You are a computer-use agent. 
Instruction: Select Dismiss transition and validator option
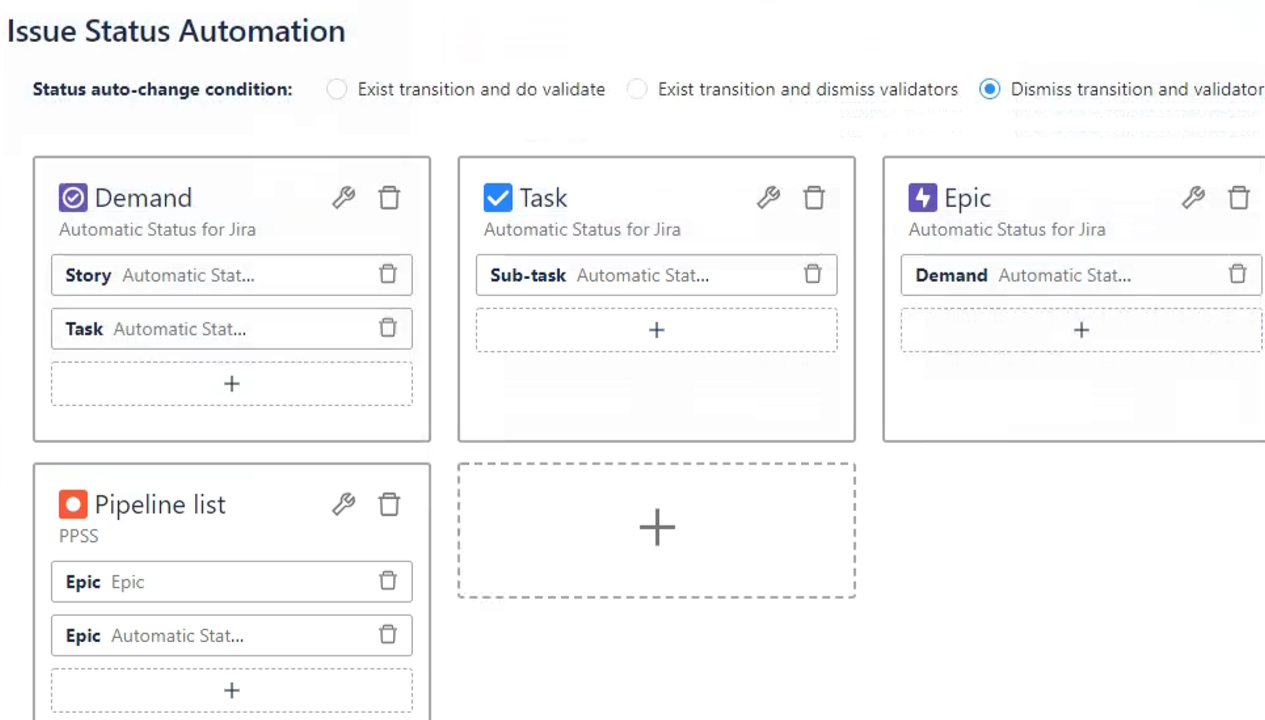coord(990,89)
